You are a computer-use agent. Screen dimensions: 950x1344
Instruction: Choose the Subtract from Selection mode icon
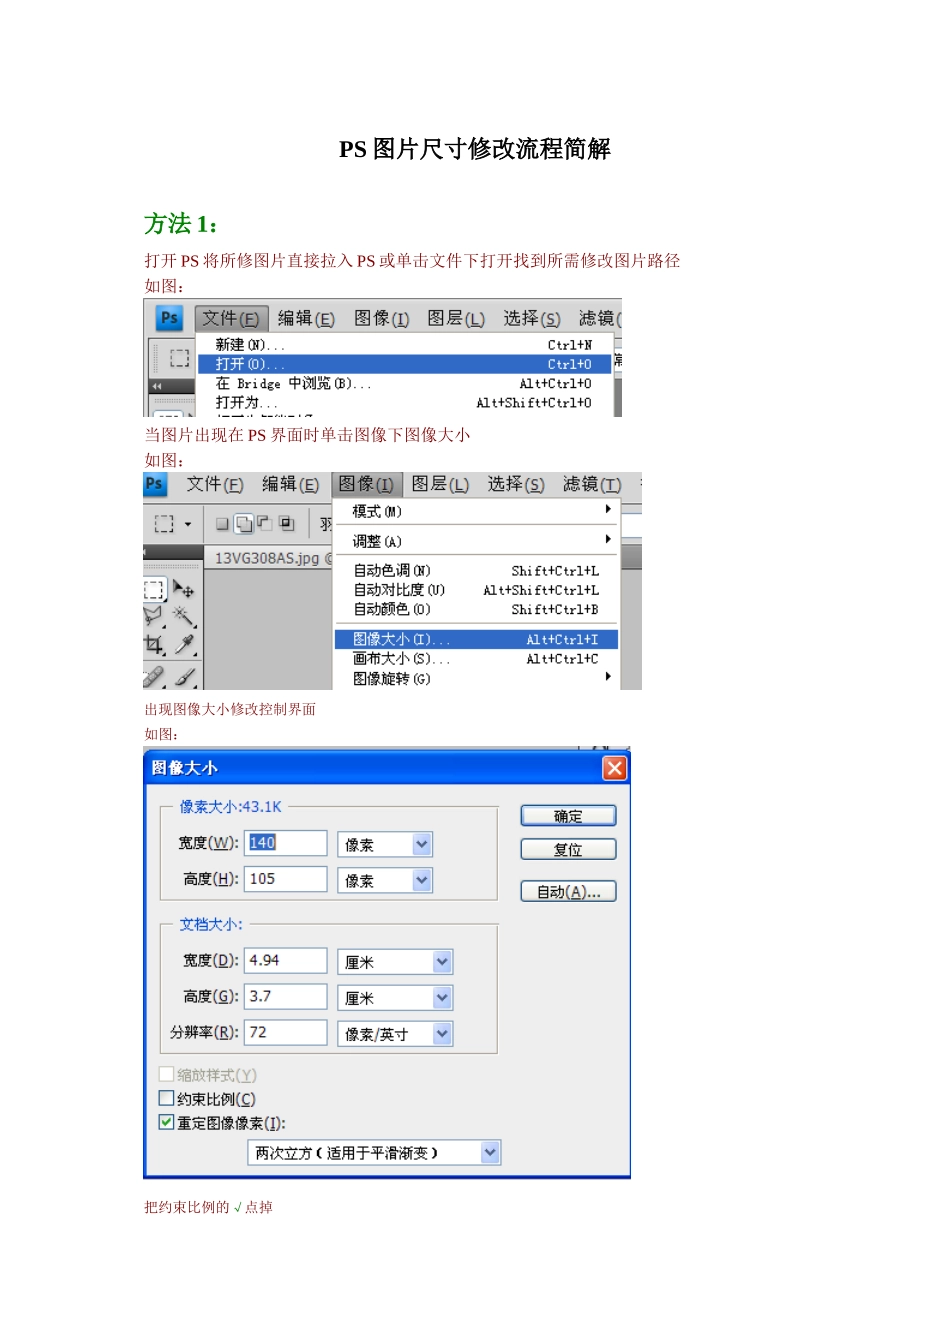(x=265, y=523)
